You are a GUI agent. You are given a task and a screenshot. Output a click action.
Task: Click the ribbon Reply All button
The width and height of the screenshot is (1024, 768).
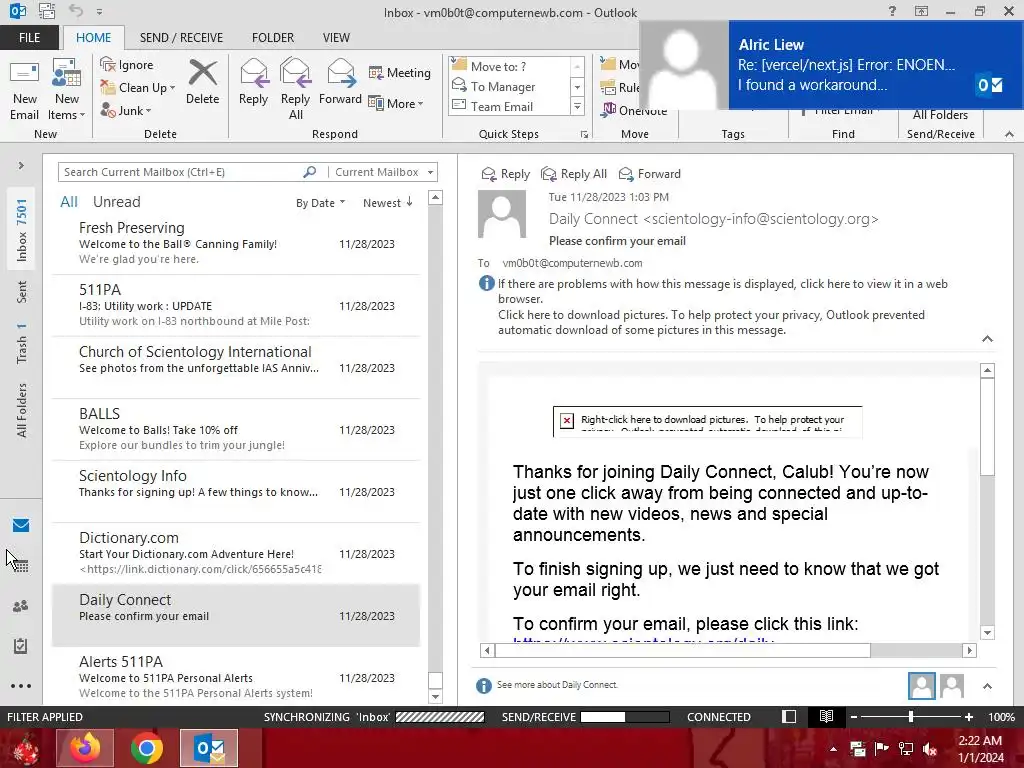click(x=295, y=90)
